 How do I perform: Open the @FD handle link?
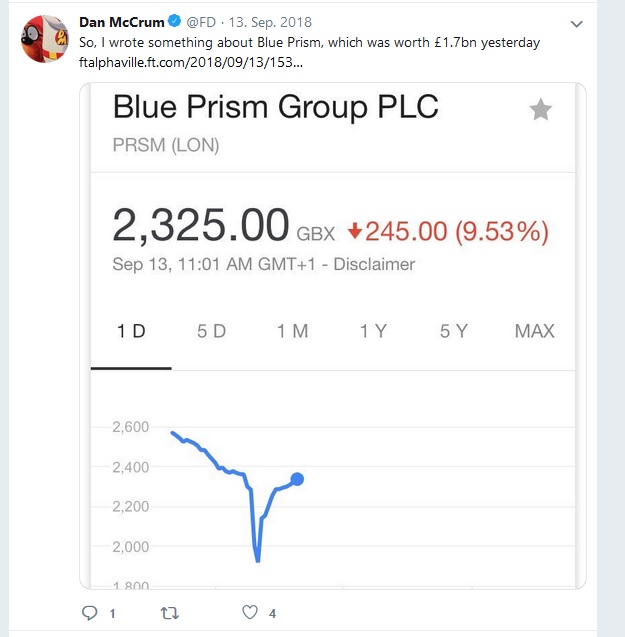coord(200,21)
